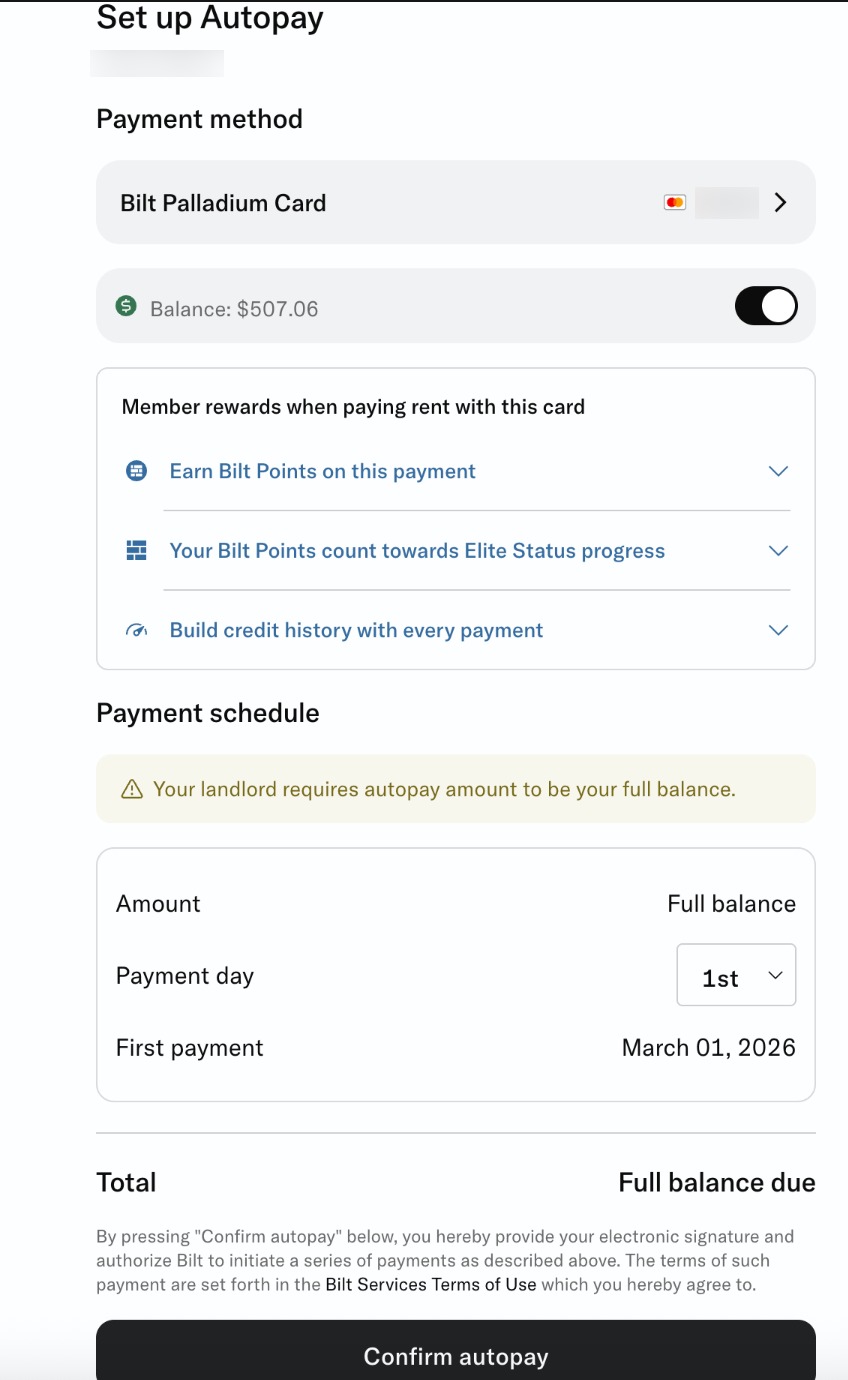Viewport: 848px width, 1380px height.
Task: Click Earn Bilt Points on this payment
Action: point(322,471)
